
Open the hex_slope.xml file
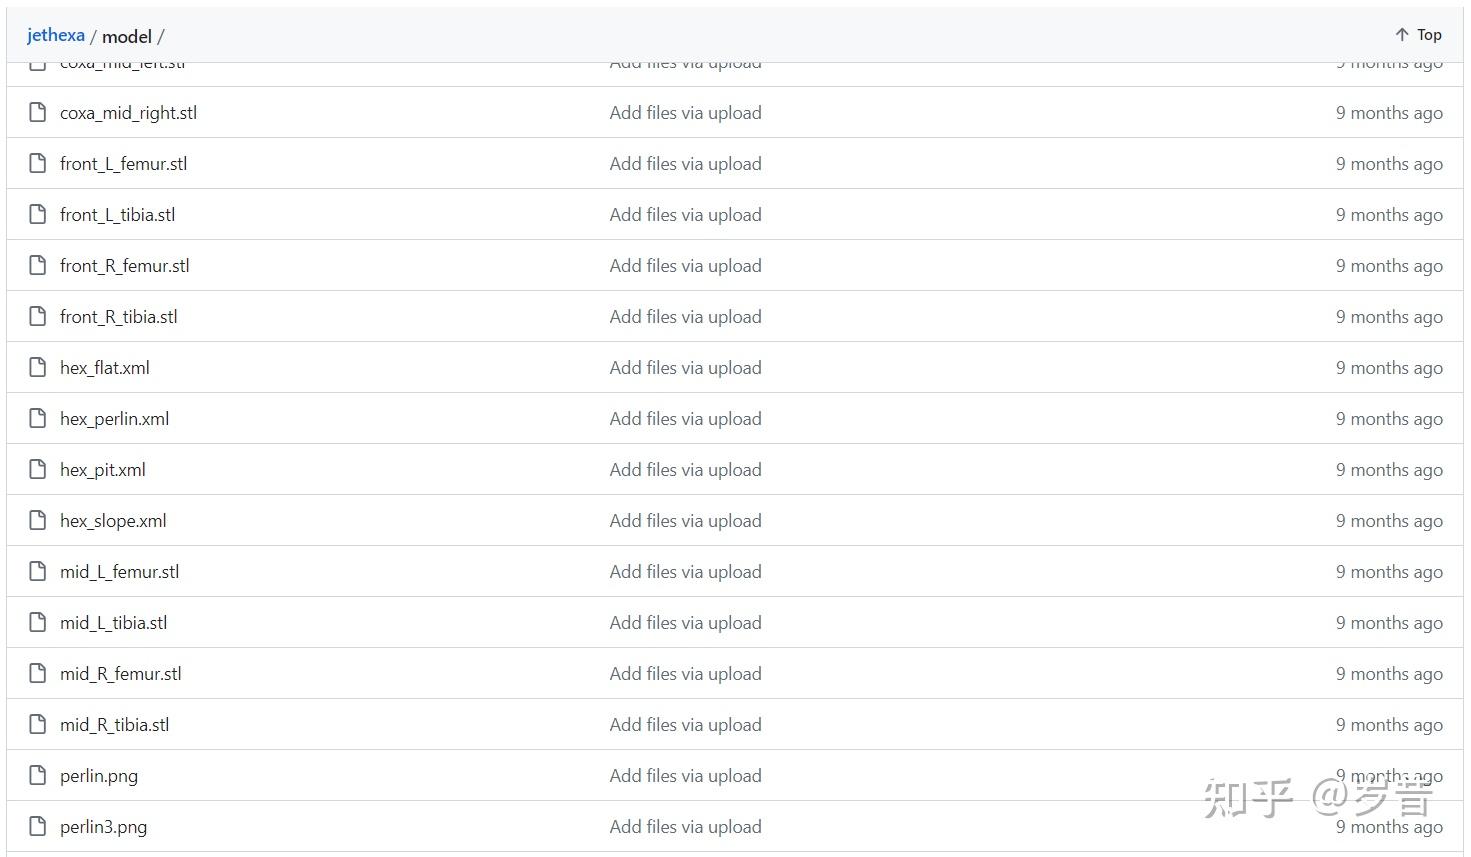click(x=113, y=521)
